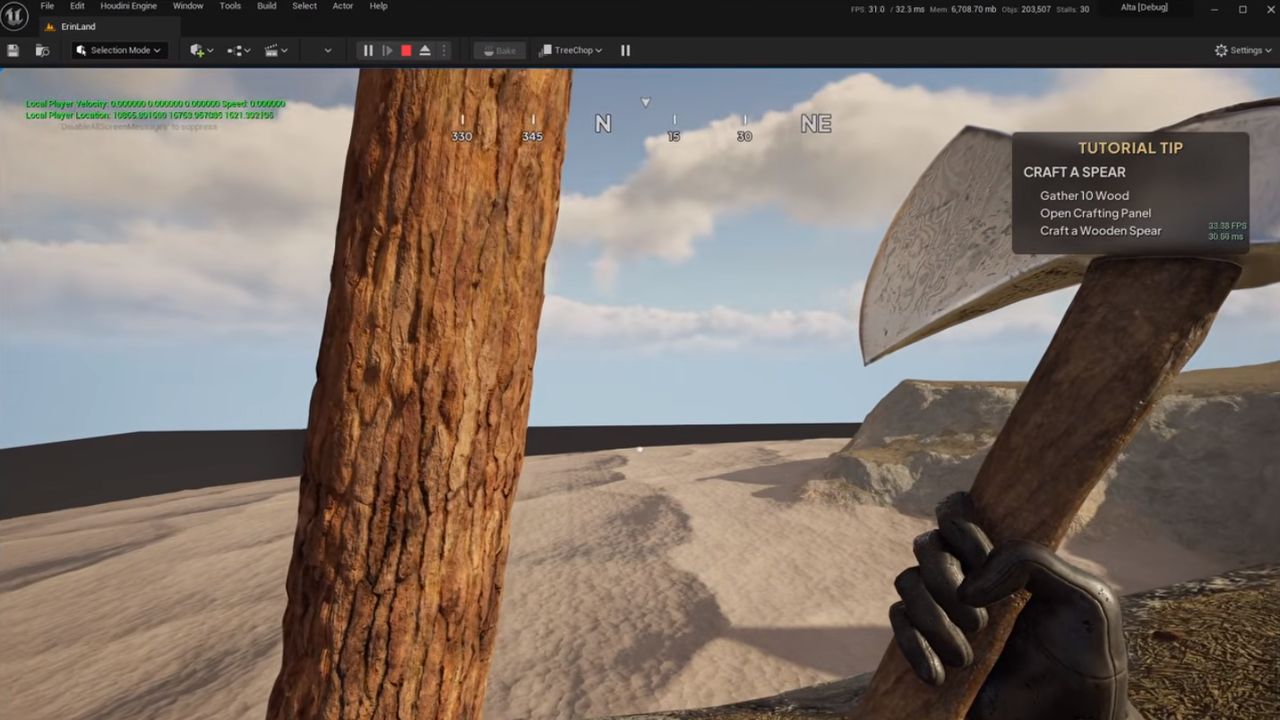The width and height of the screenshot is (1280, 720).
Task: Click the frame skip button
Action: click(387, 50)
